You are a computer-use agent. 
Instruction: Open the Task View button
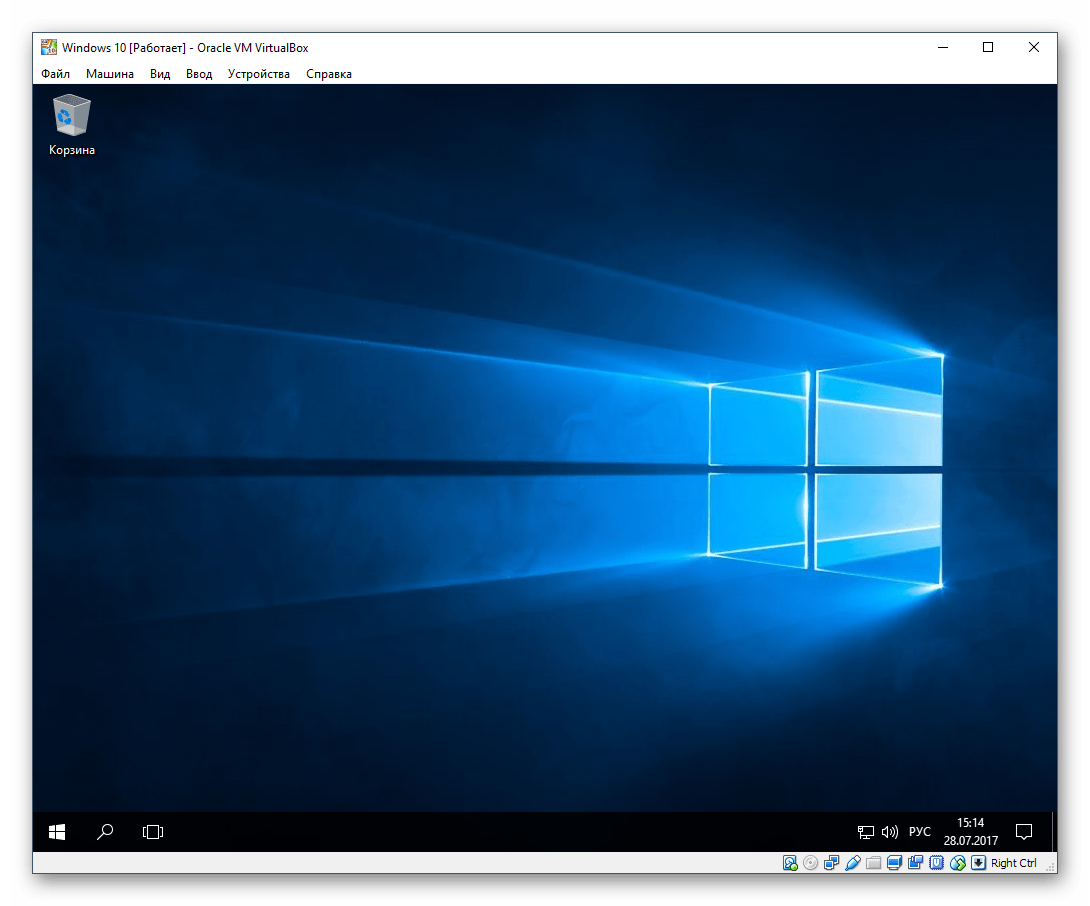[x=153, y=832]
